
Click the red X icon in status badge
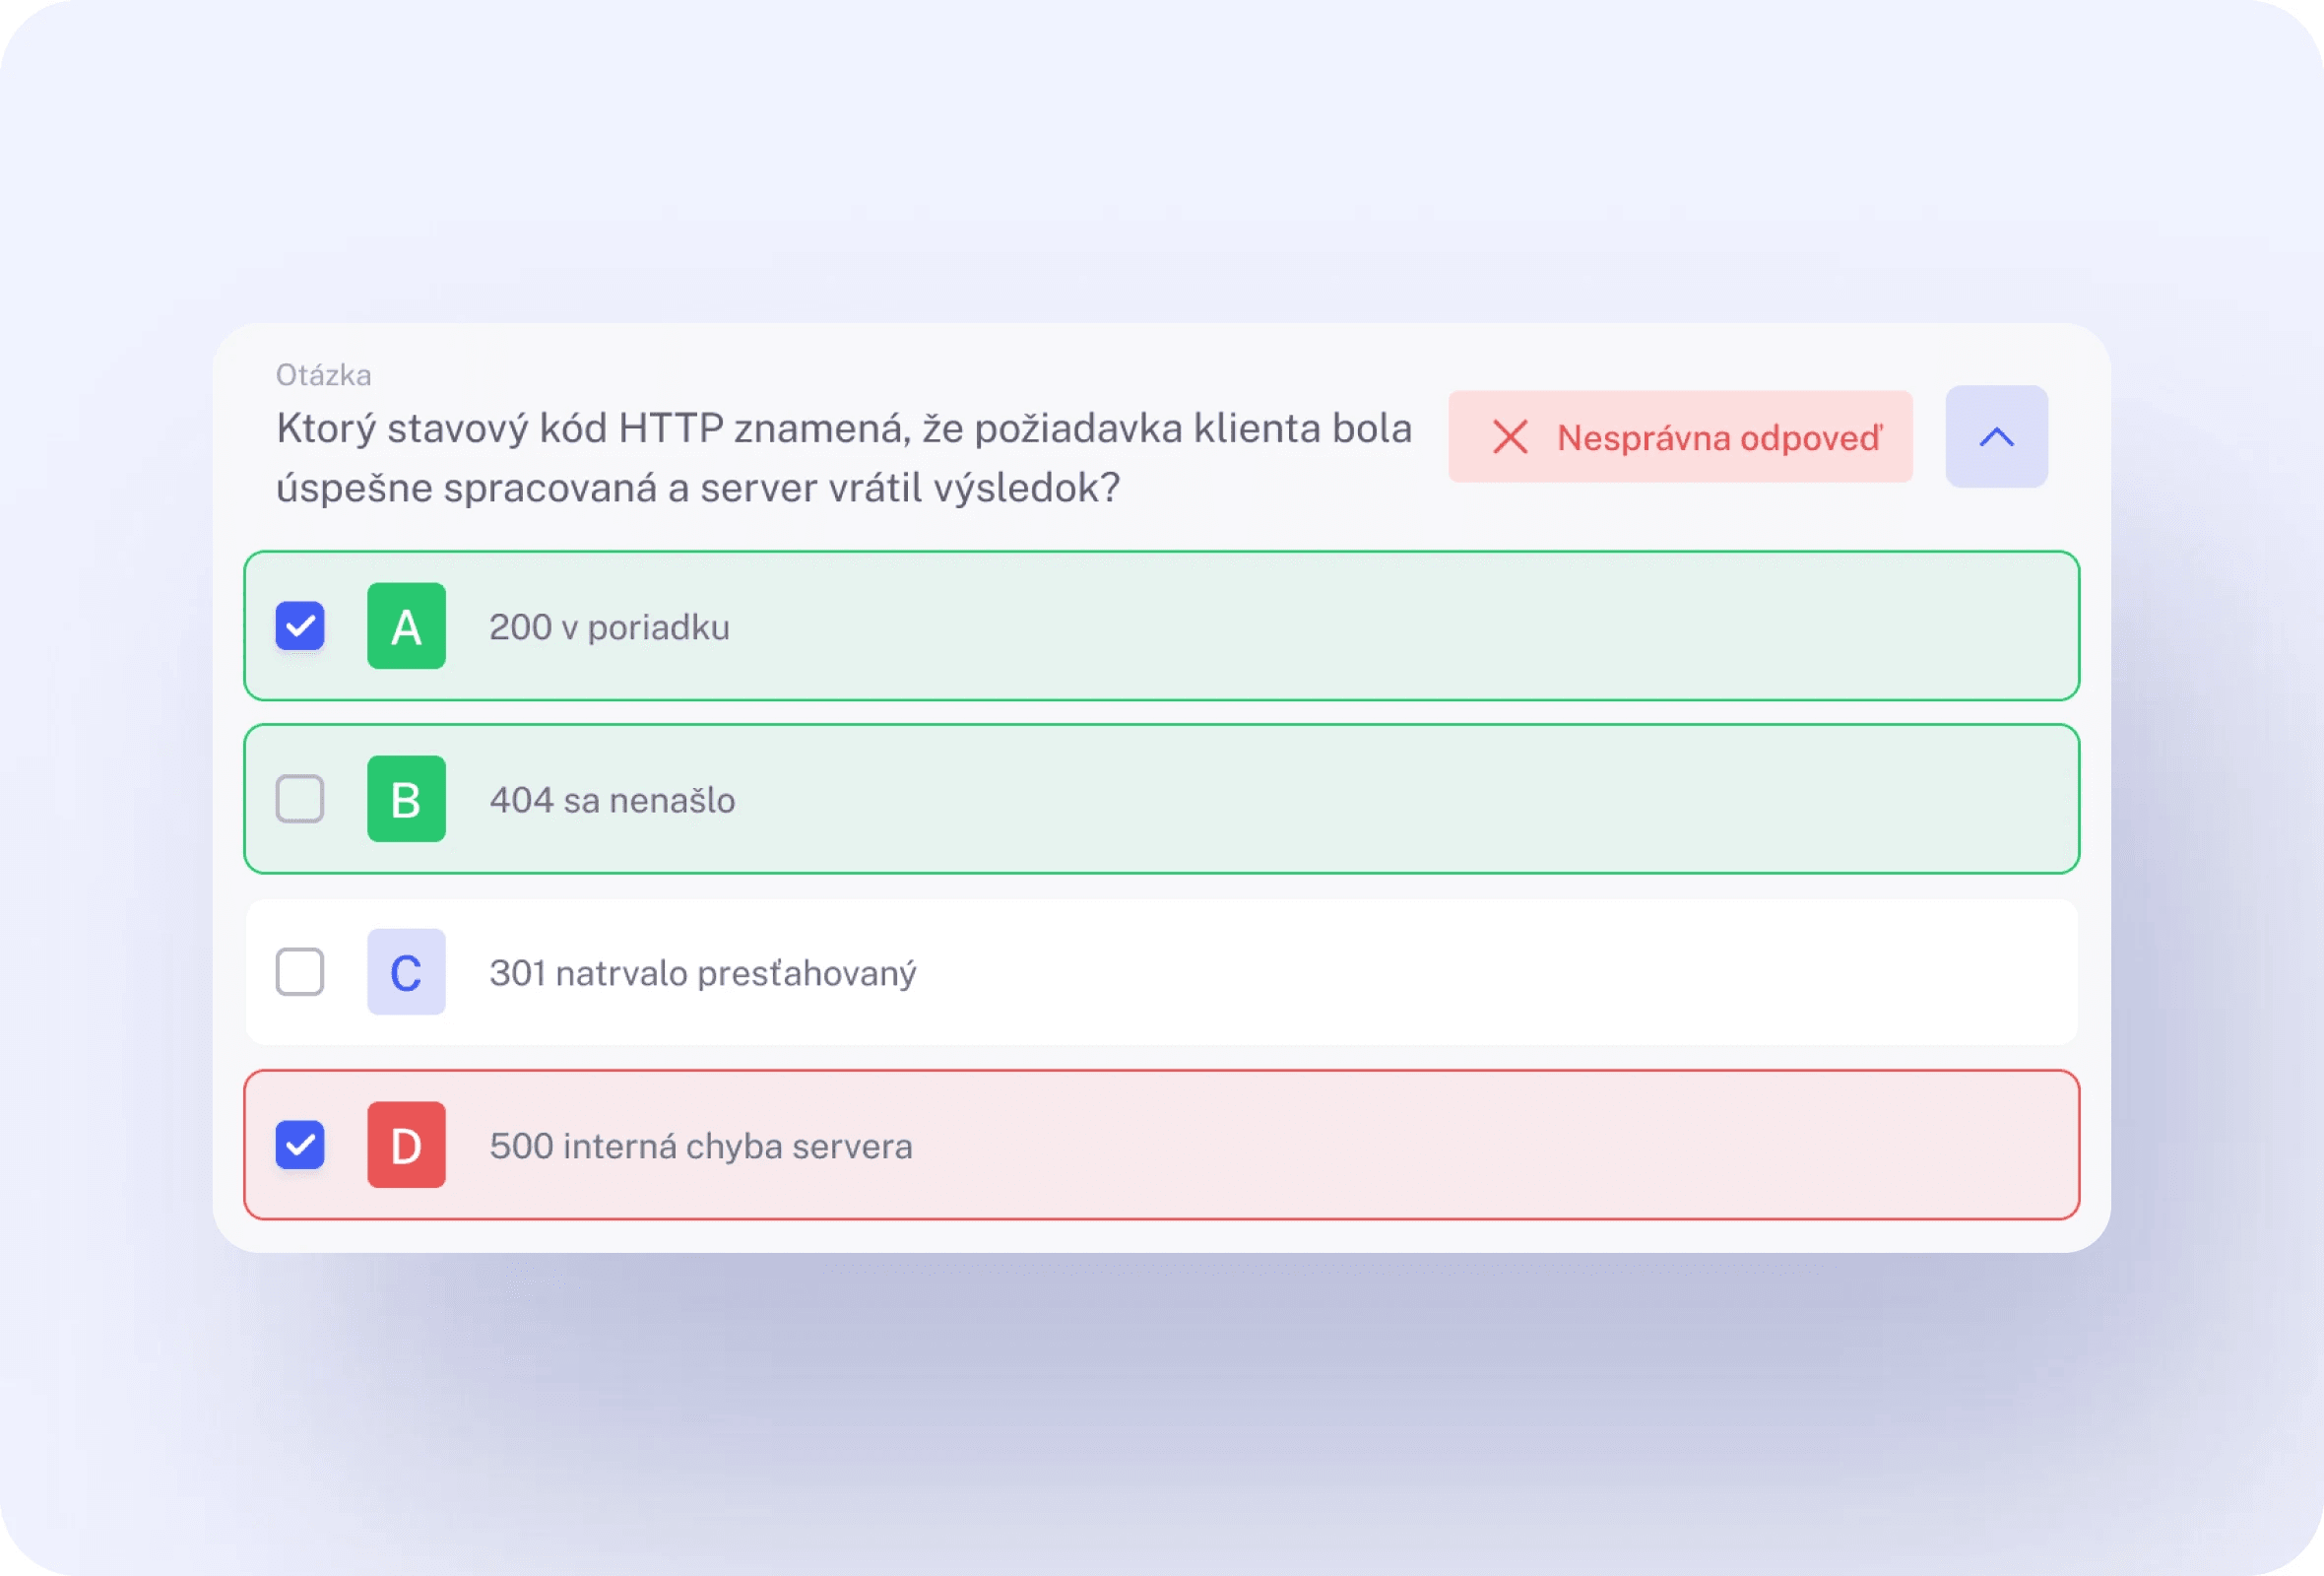(x=1510, y=437)
